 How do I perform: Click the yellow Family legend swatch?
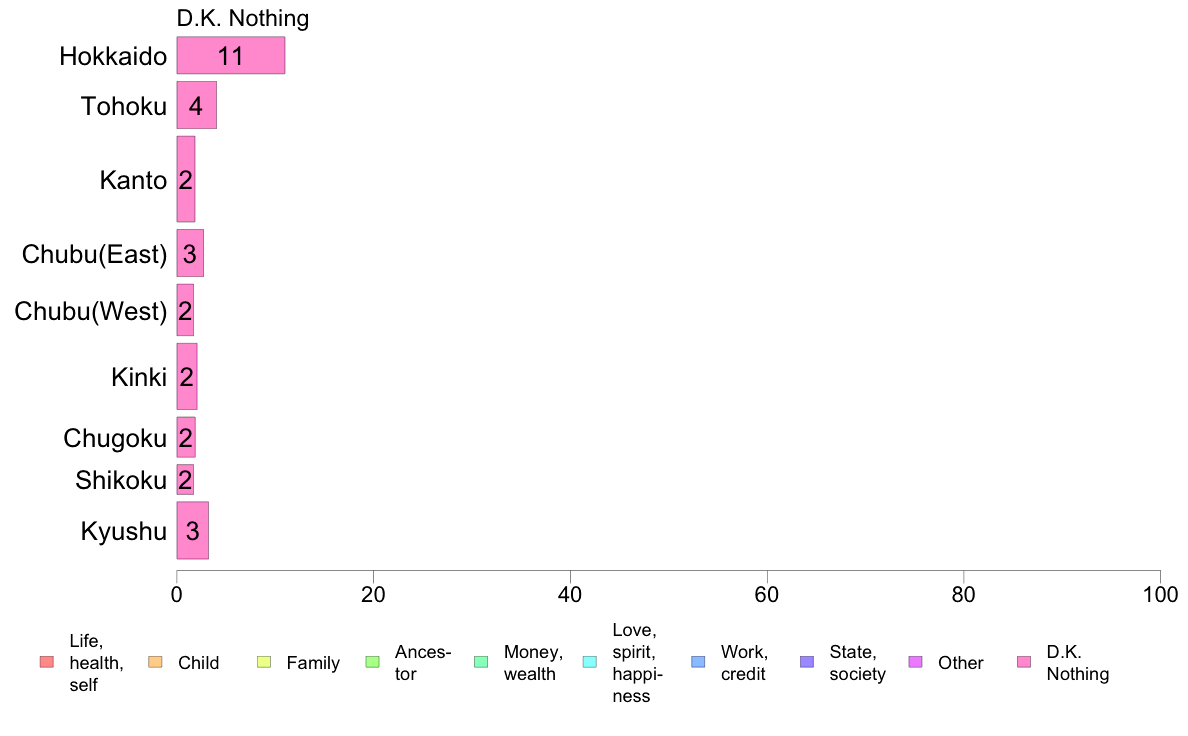[x=264, y=662]
